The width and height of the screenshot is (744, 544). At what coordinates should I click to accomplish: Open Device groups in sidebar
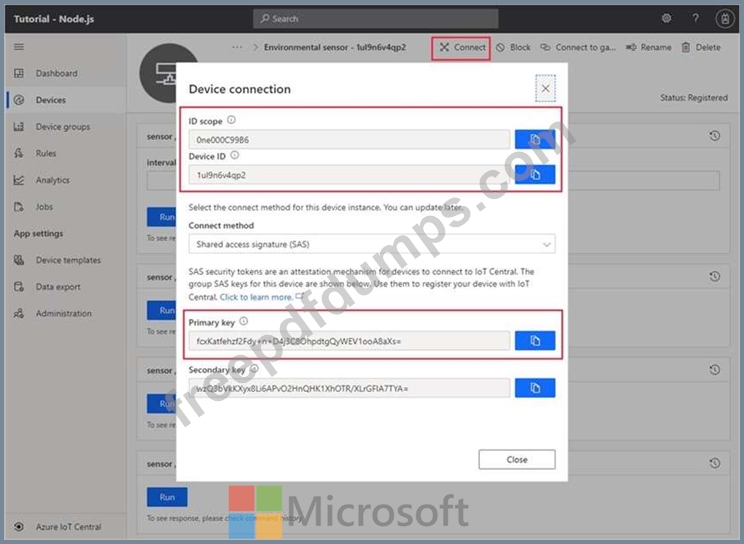coord(65,127)
